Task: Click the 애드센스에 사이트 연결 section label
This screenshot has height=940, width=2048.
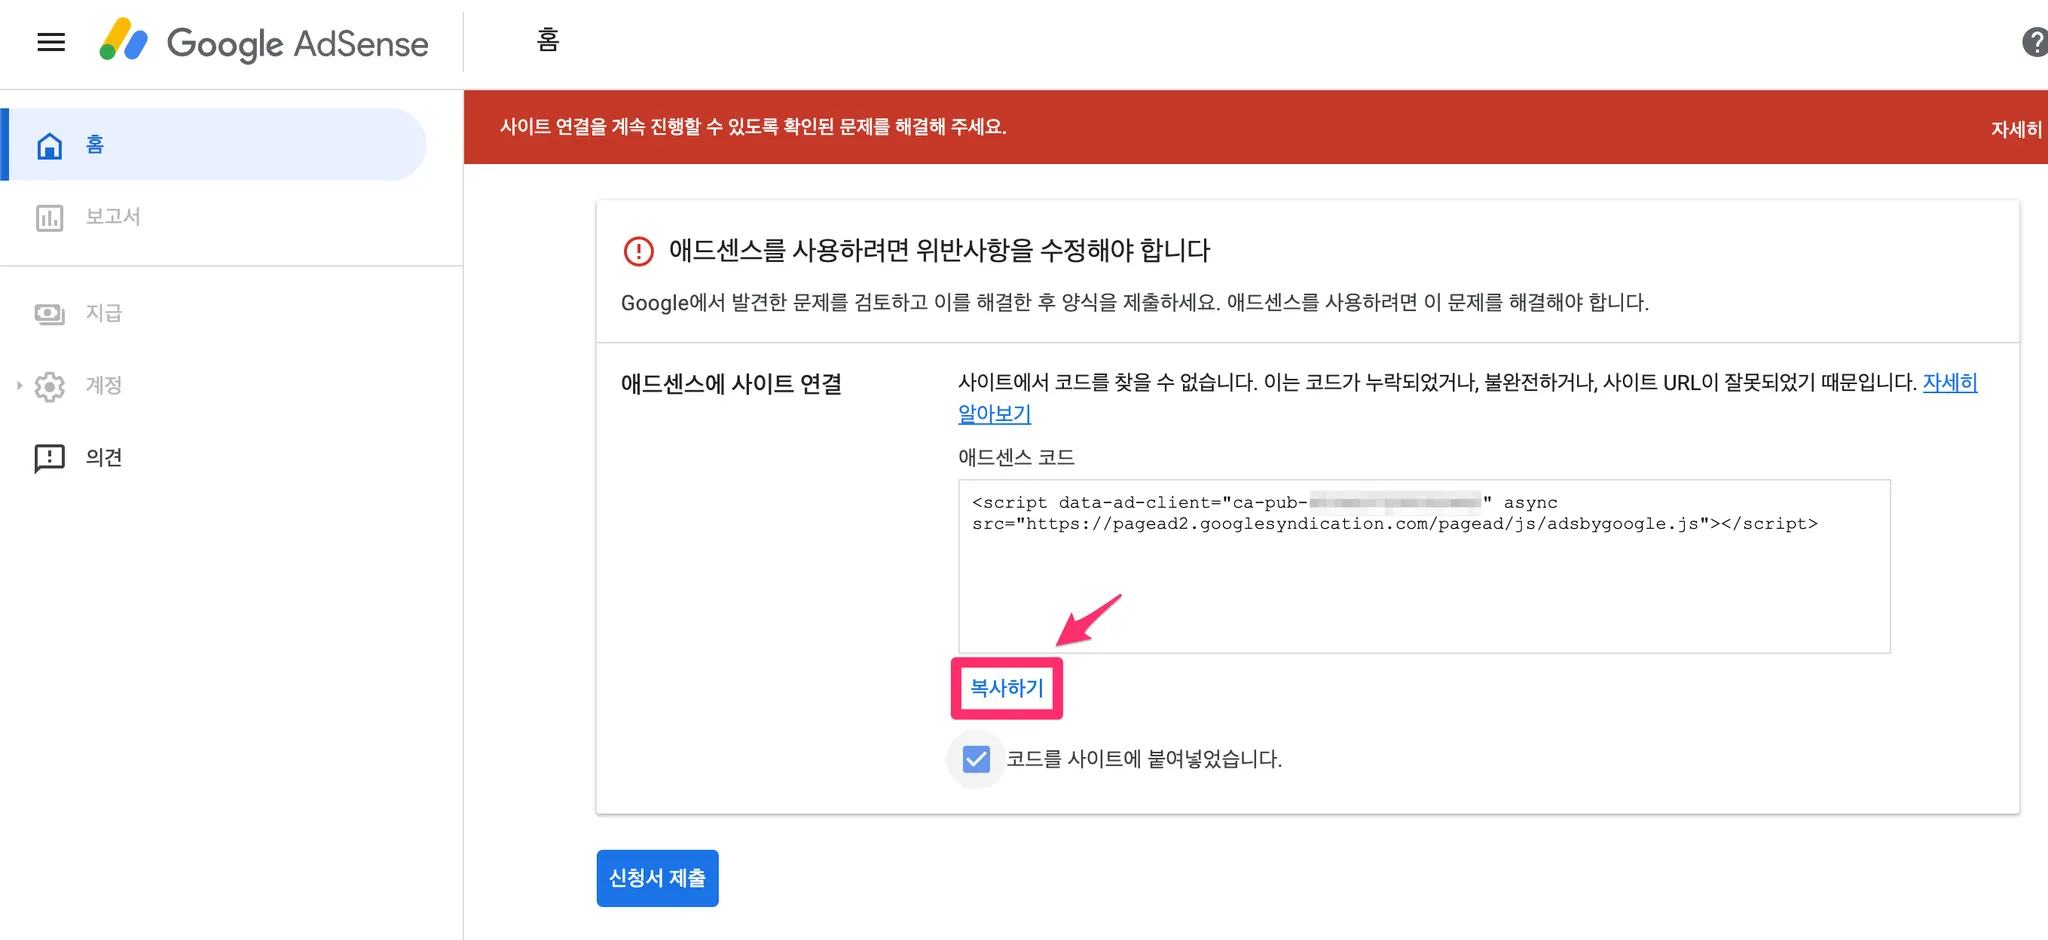Action: pyautogui.click(x=731, y=384)
